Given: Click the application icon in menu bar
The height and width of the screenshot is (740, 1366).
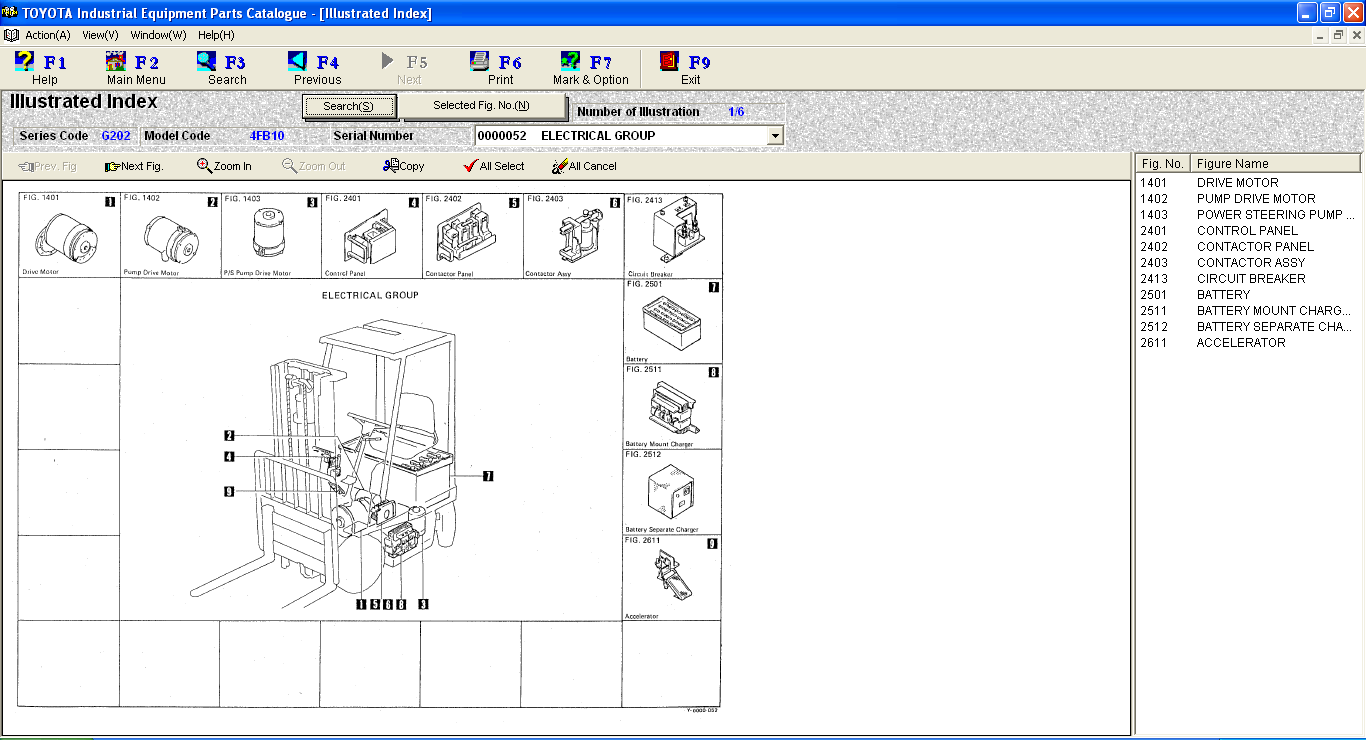Looking at the screenshot, I should point(11,35).
